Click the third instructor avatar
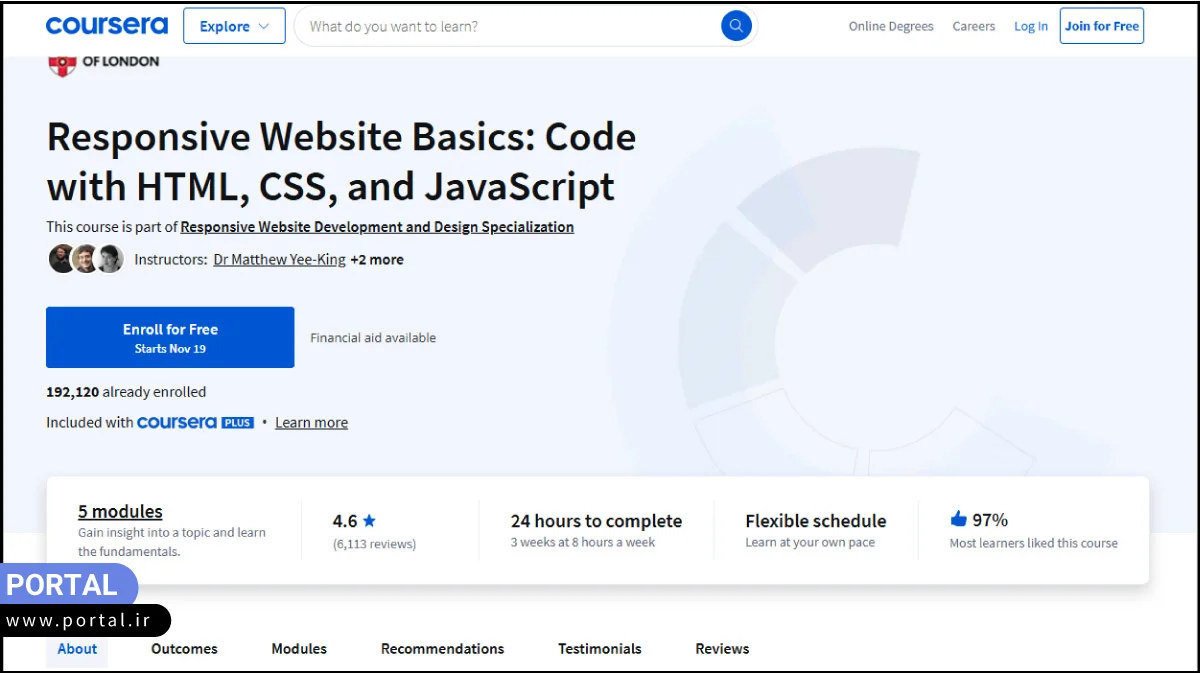1200x673 pixels. coord(110,258)
